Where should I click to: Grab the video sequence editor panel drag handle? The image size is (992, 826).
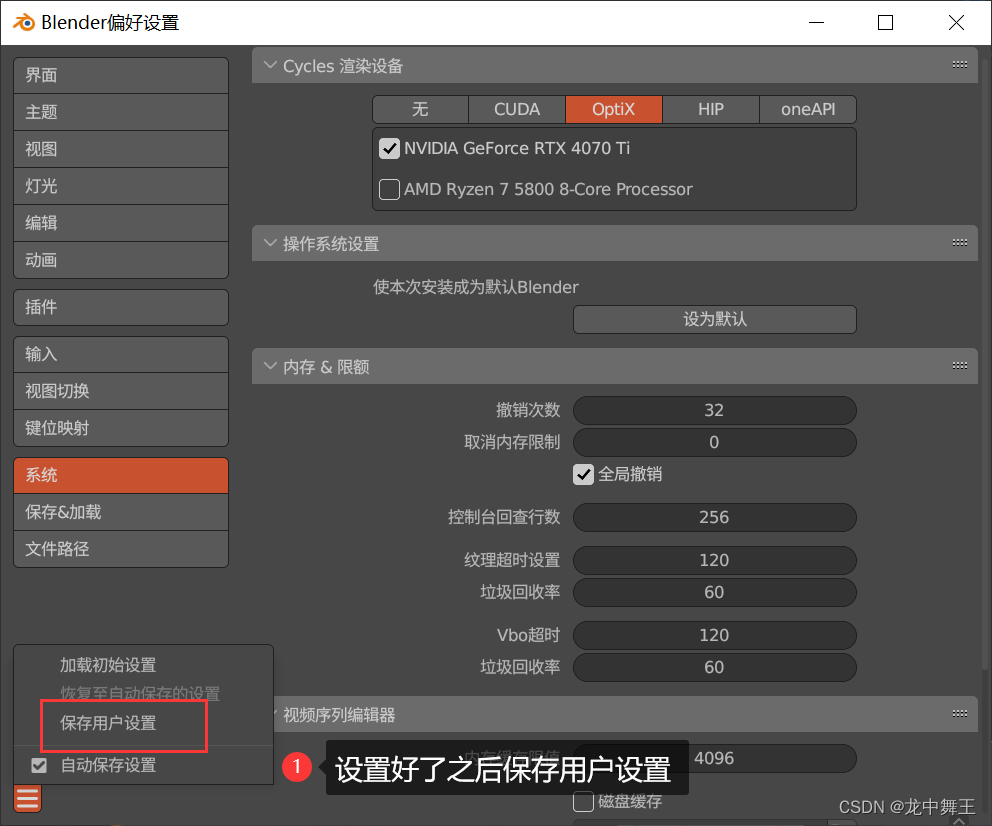click(960, 713)
